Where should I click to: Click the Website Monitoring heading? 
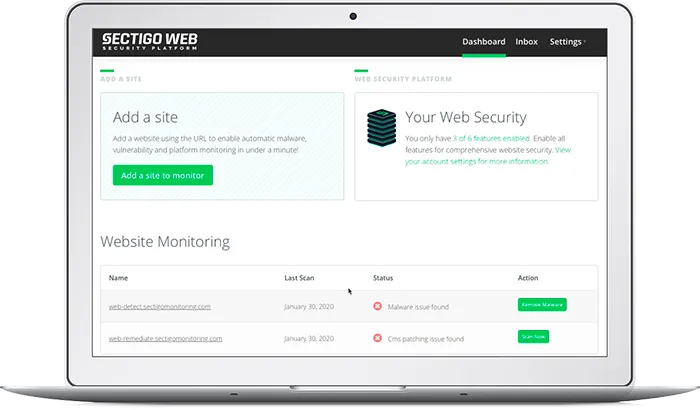[x=165, y=242]
